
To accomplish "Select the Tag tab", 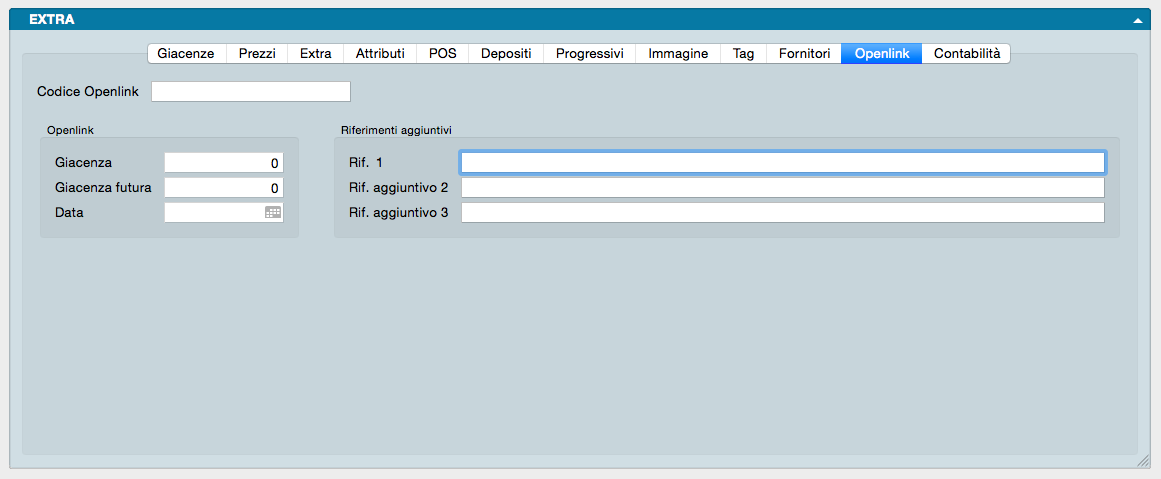I will pyautogui.click(x=743, y=54).
